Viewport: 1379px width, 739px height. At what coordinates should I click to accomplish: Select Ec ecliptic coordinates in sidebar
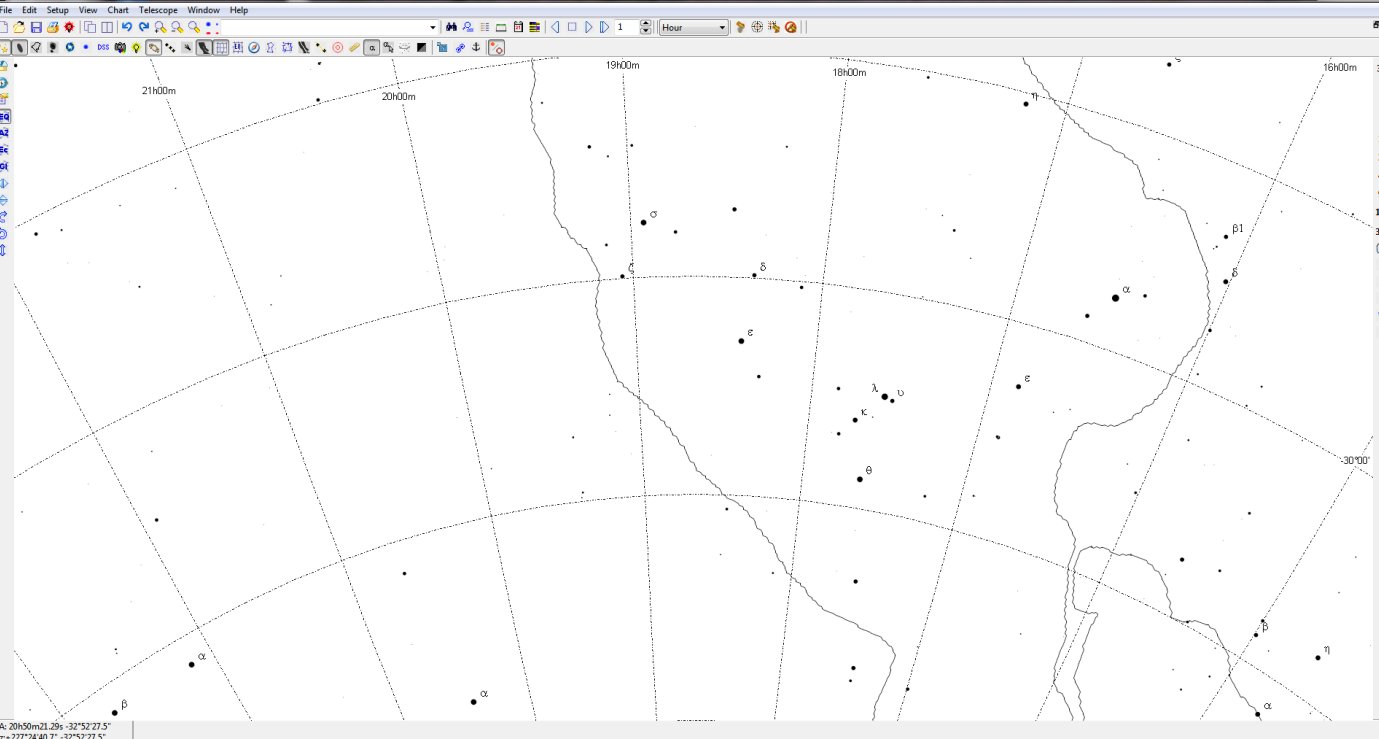(x=4, y=149)
